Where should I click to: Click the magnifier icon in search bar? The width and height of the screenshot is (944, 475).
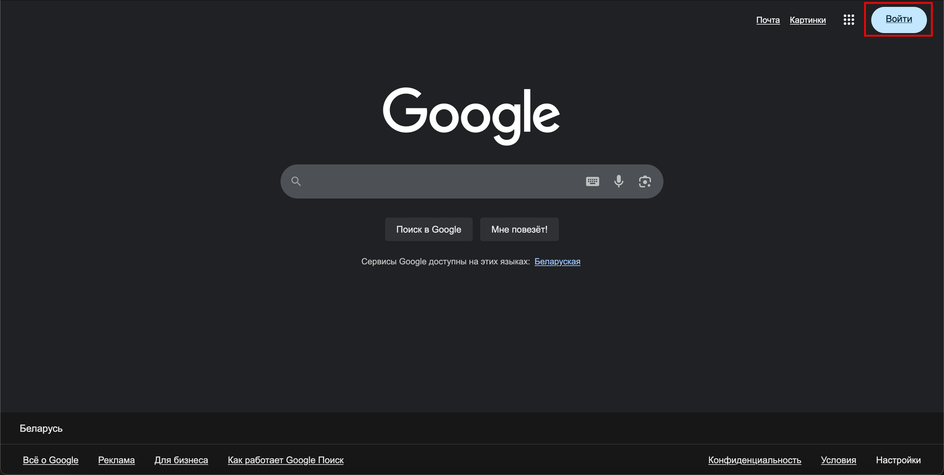tap(296, 181)
